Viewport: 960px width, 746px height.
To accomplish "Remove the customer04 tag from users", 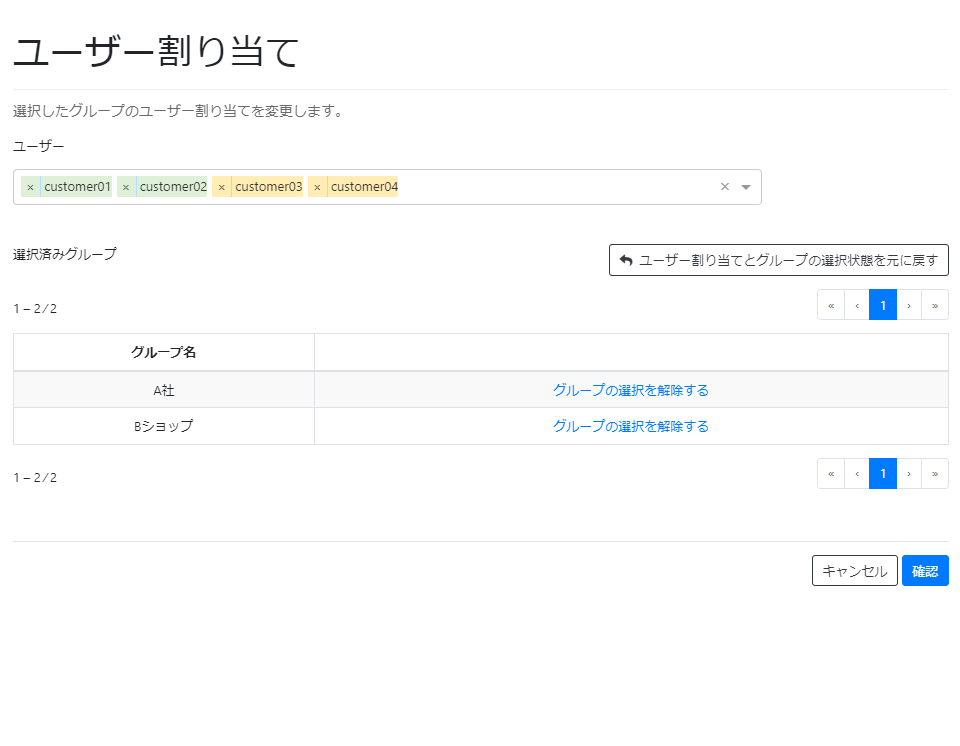I will point(317,186).
